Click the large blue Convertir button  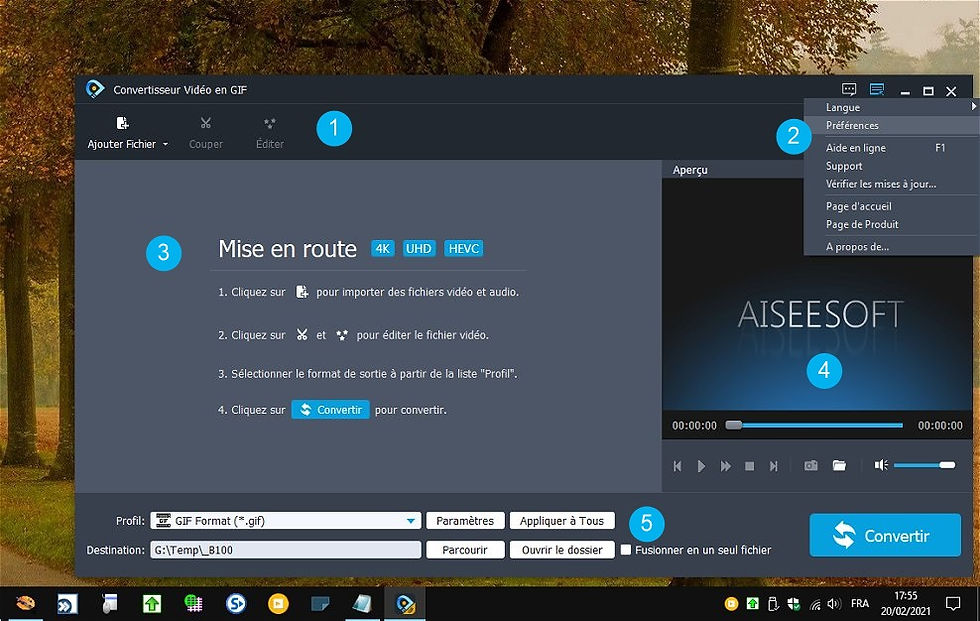pyautogui.click(x=885, y=535)
